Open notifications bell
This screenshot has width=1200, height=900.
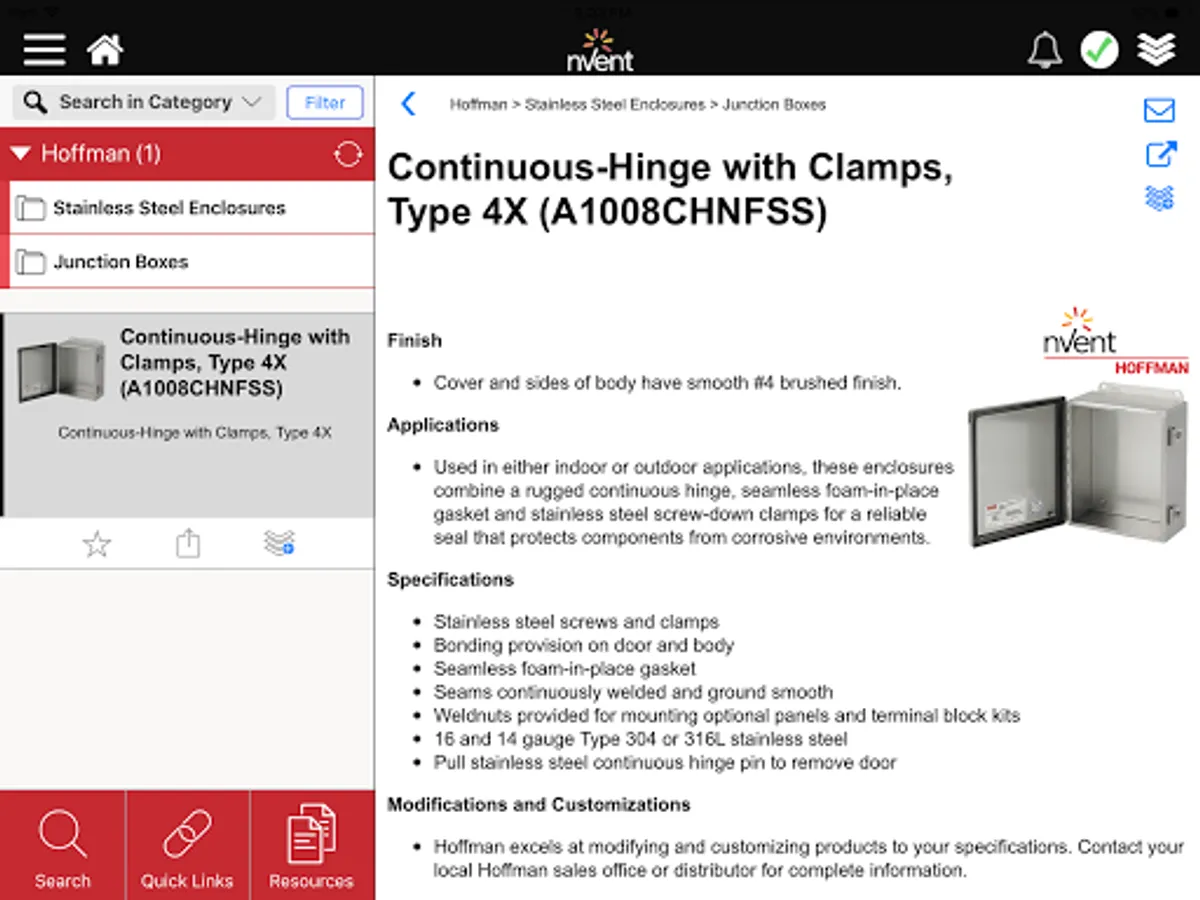tap(1045, 49)
